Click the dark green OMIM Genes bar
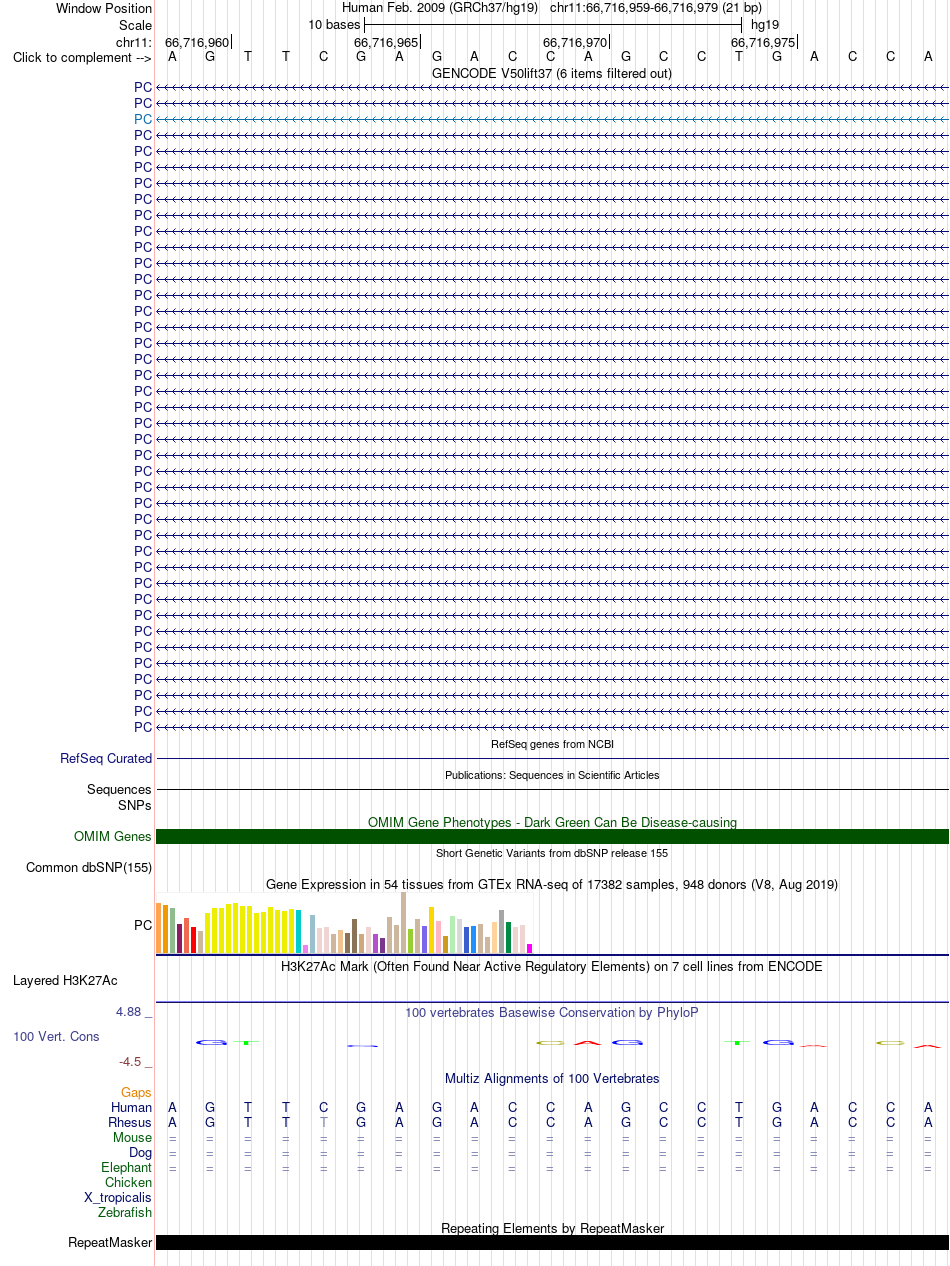Screen dimensions: 950x1266 click(x=552, y=837)
